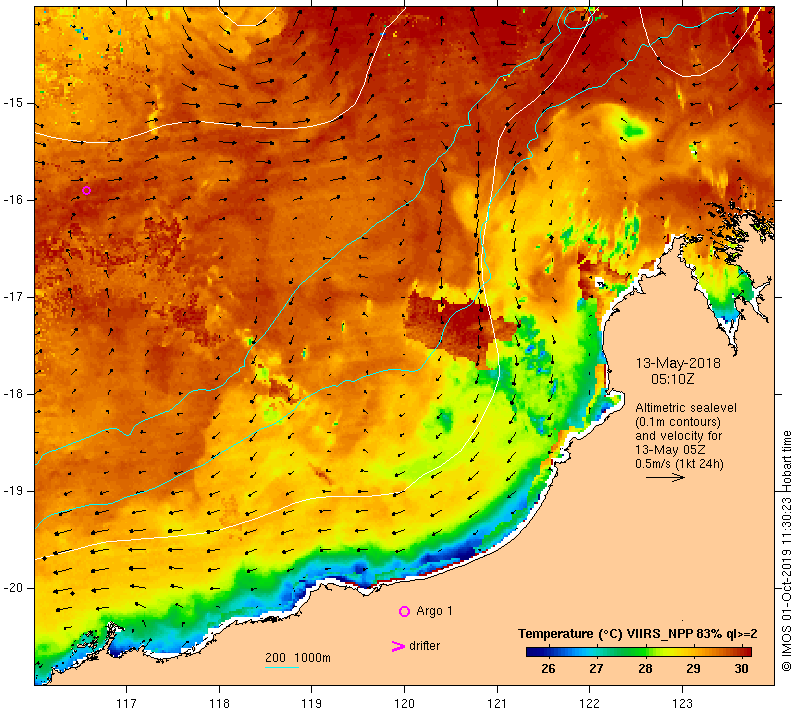Click the latitude axis label -20
This screenshot has width=800, height=710.
[x=14, y=588]
